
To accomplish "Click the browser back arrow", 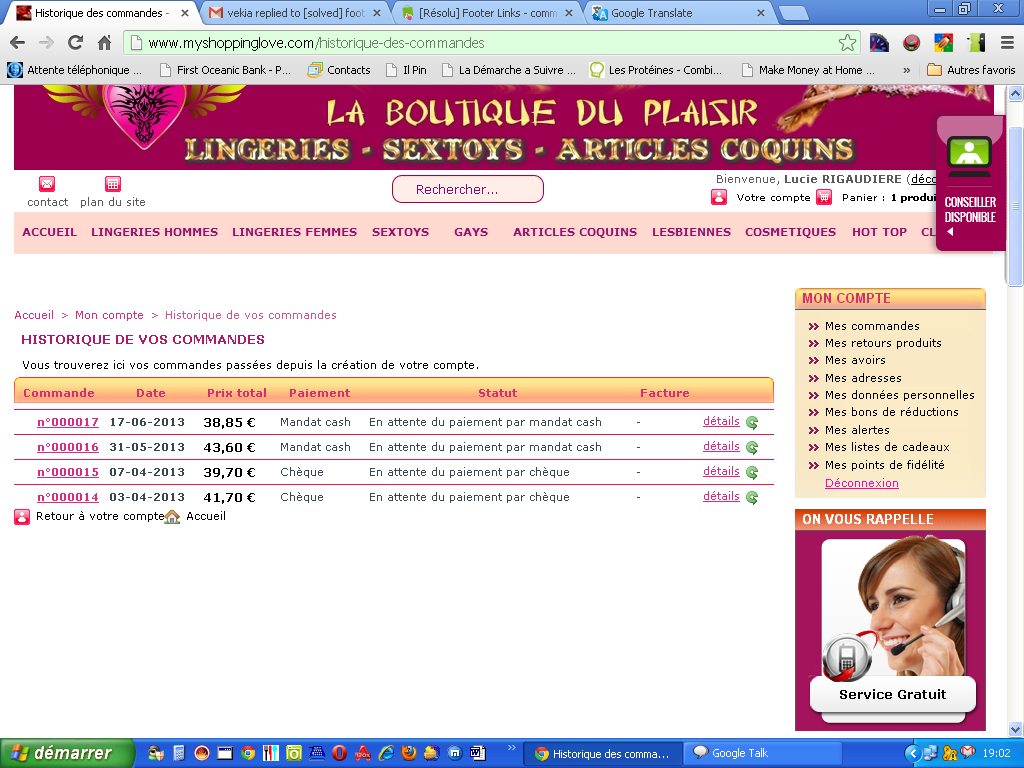I will tap(18, 43).
